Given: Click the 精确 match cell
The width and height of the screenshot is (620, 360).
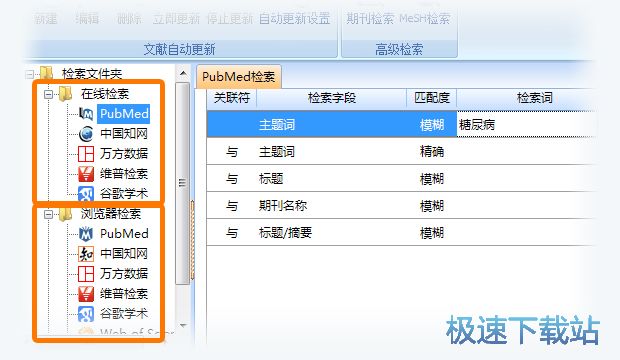Looking at the screenshot, I should click(432, 152).
